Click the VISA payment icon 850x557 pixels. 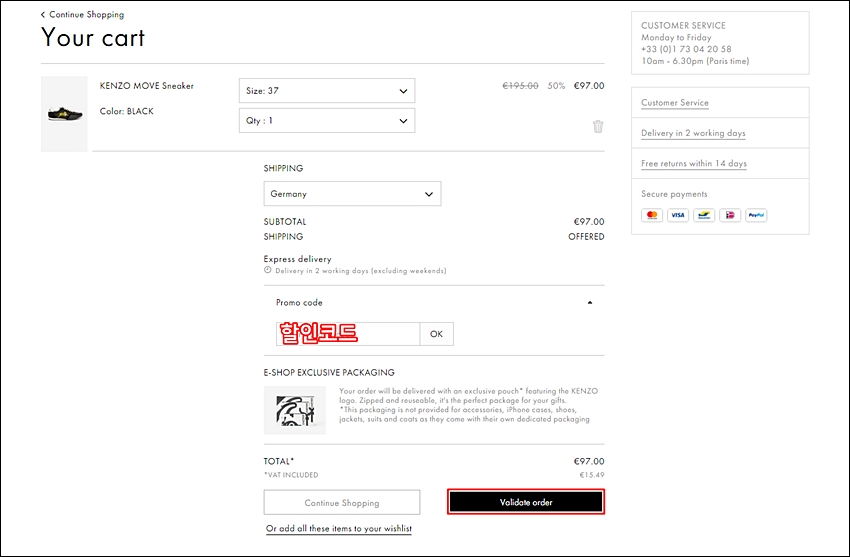coord(678,215)
